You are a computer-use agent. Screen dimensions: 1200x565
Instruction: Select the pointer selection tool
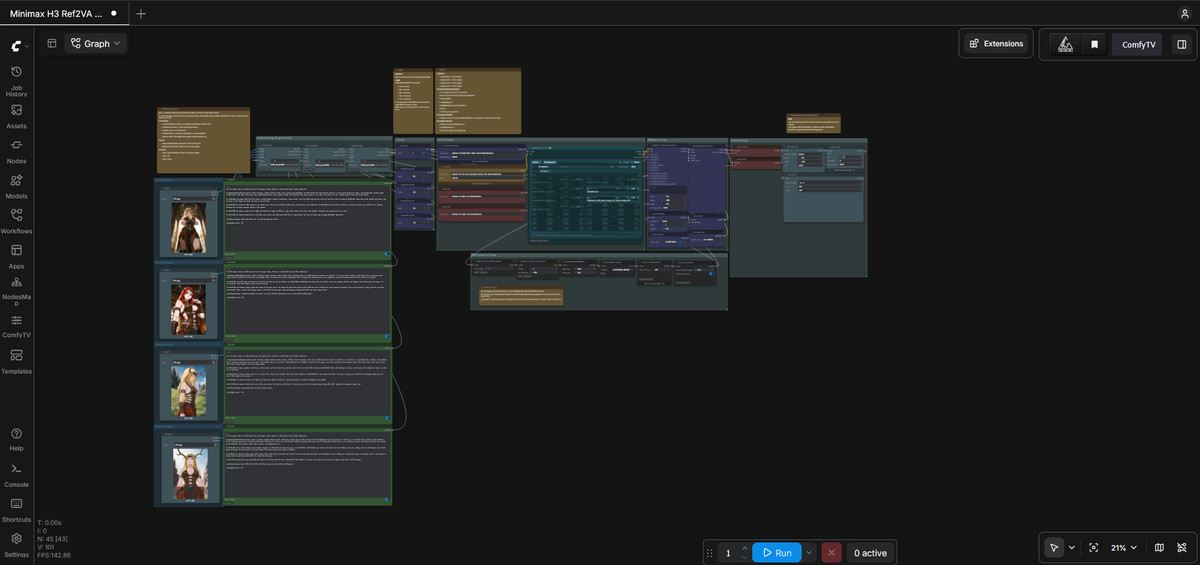[1054, 548]
